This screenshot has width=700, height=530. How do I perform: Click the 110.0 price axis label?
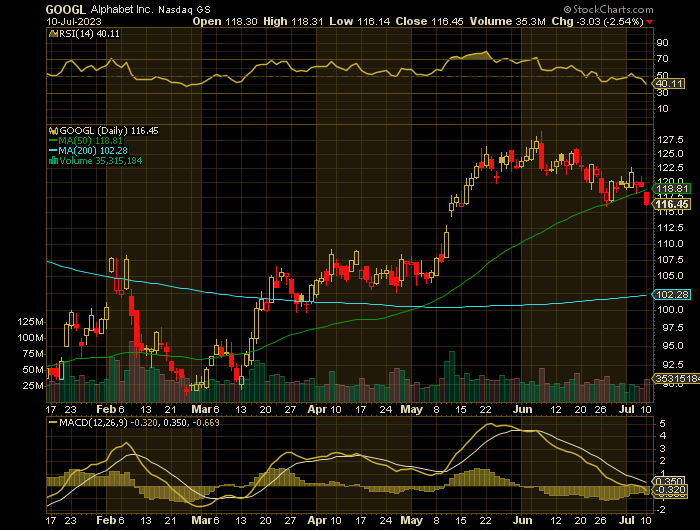click(x=670, y=244)
